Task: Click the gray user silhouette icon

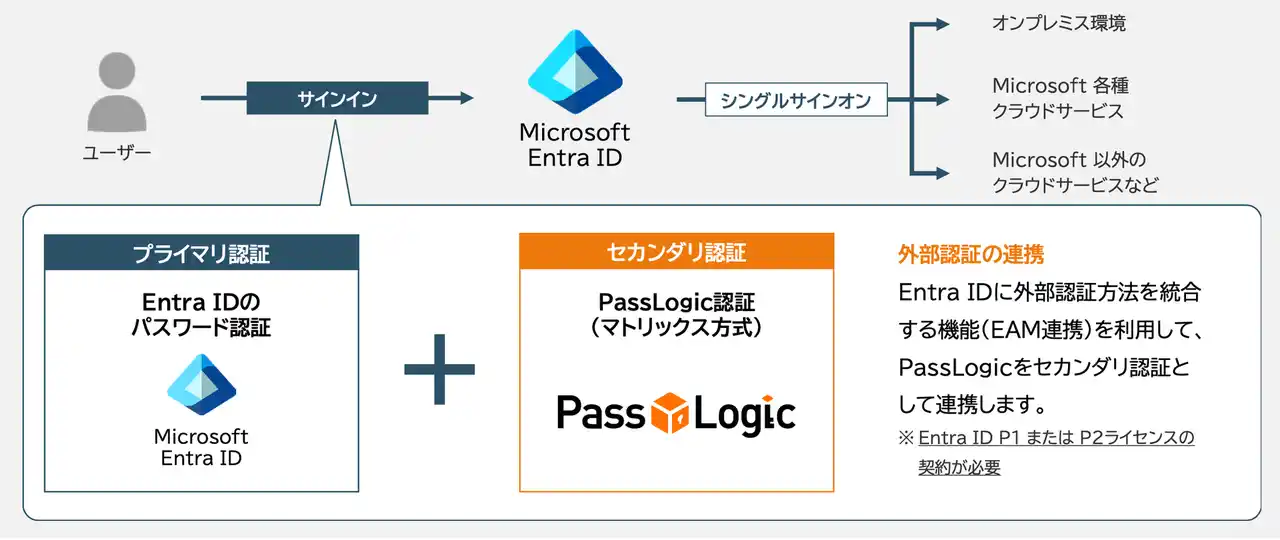Action: (x=116, y=93)
